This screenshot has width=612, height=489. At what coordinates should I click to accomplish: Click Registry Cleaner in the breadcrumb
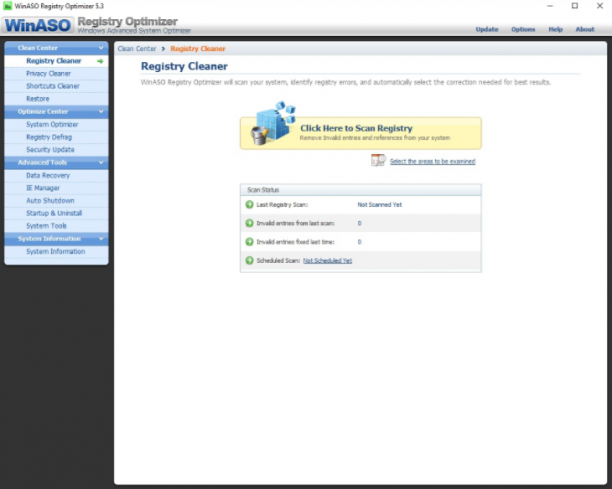click(198, 49)
